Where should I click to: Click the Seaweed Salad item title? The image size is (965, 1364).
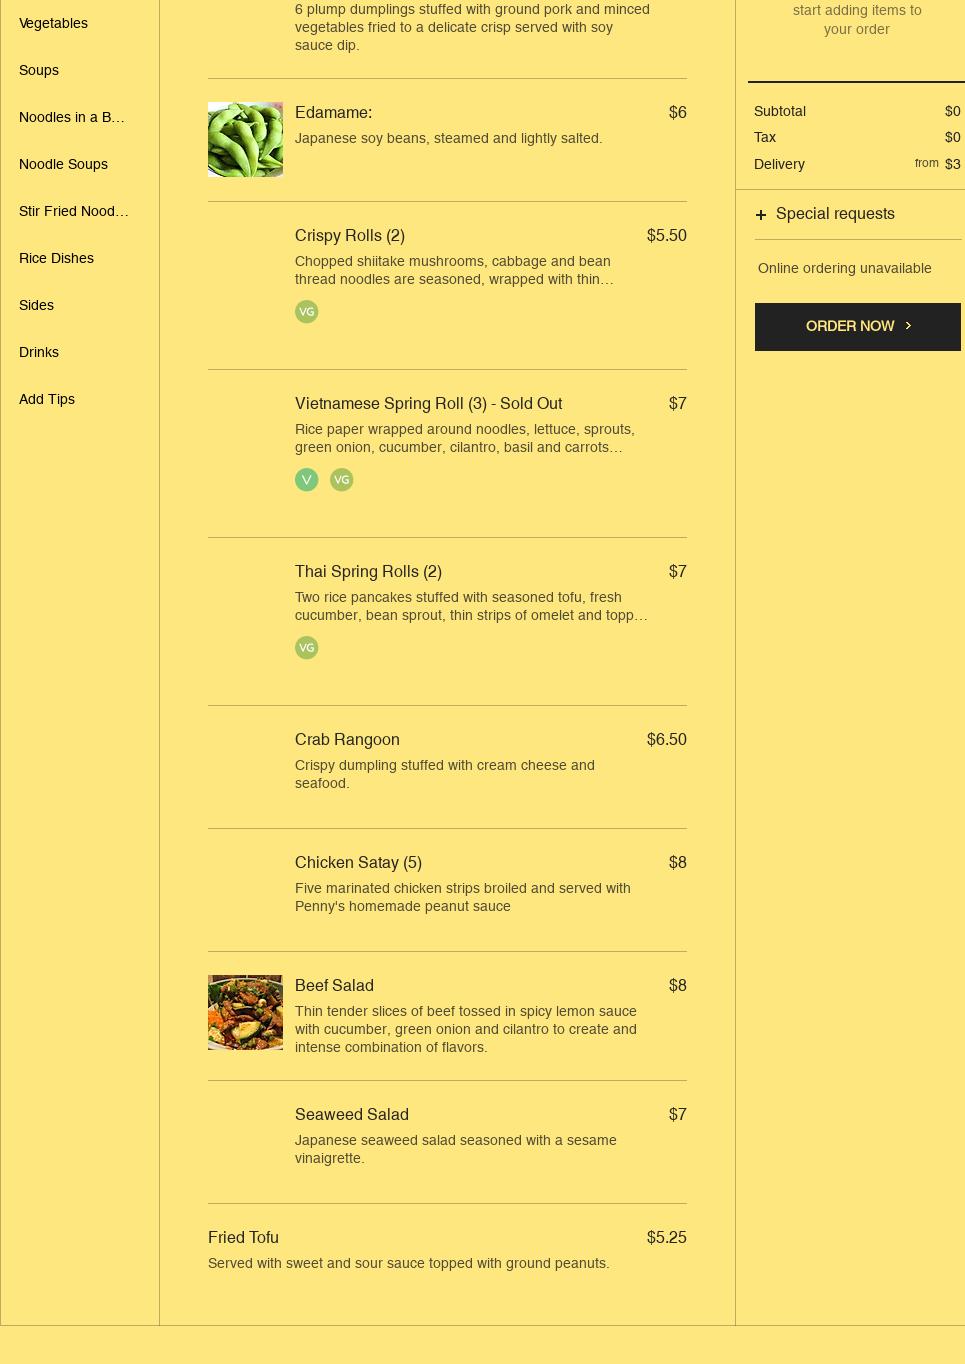point(352,1115)
